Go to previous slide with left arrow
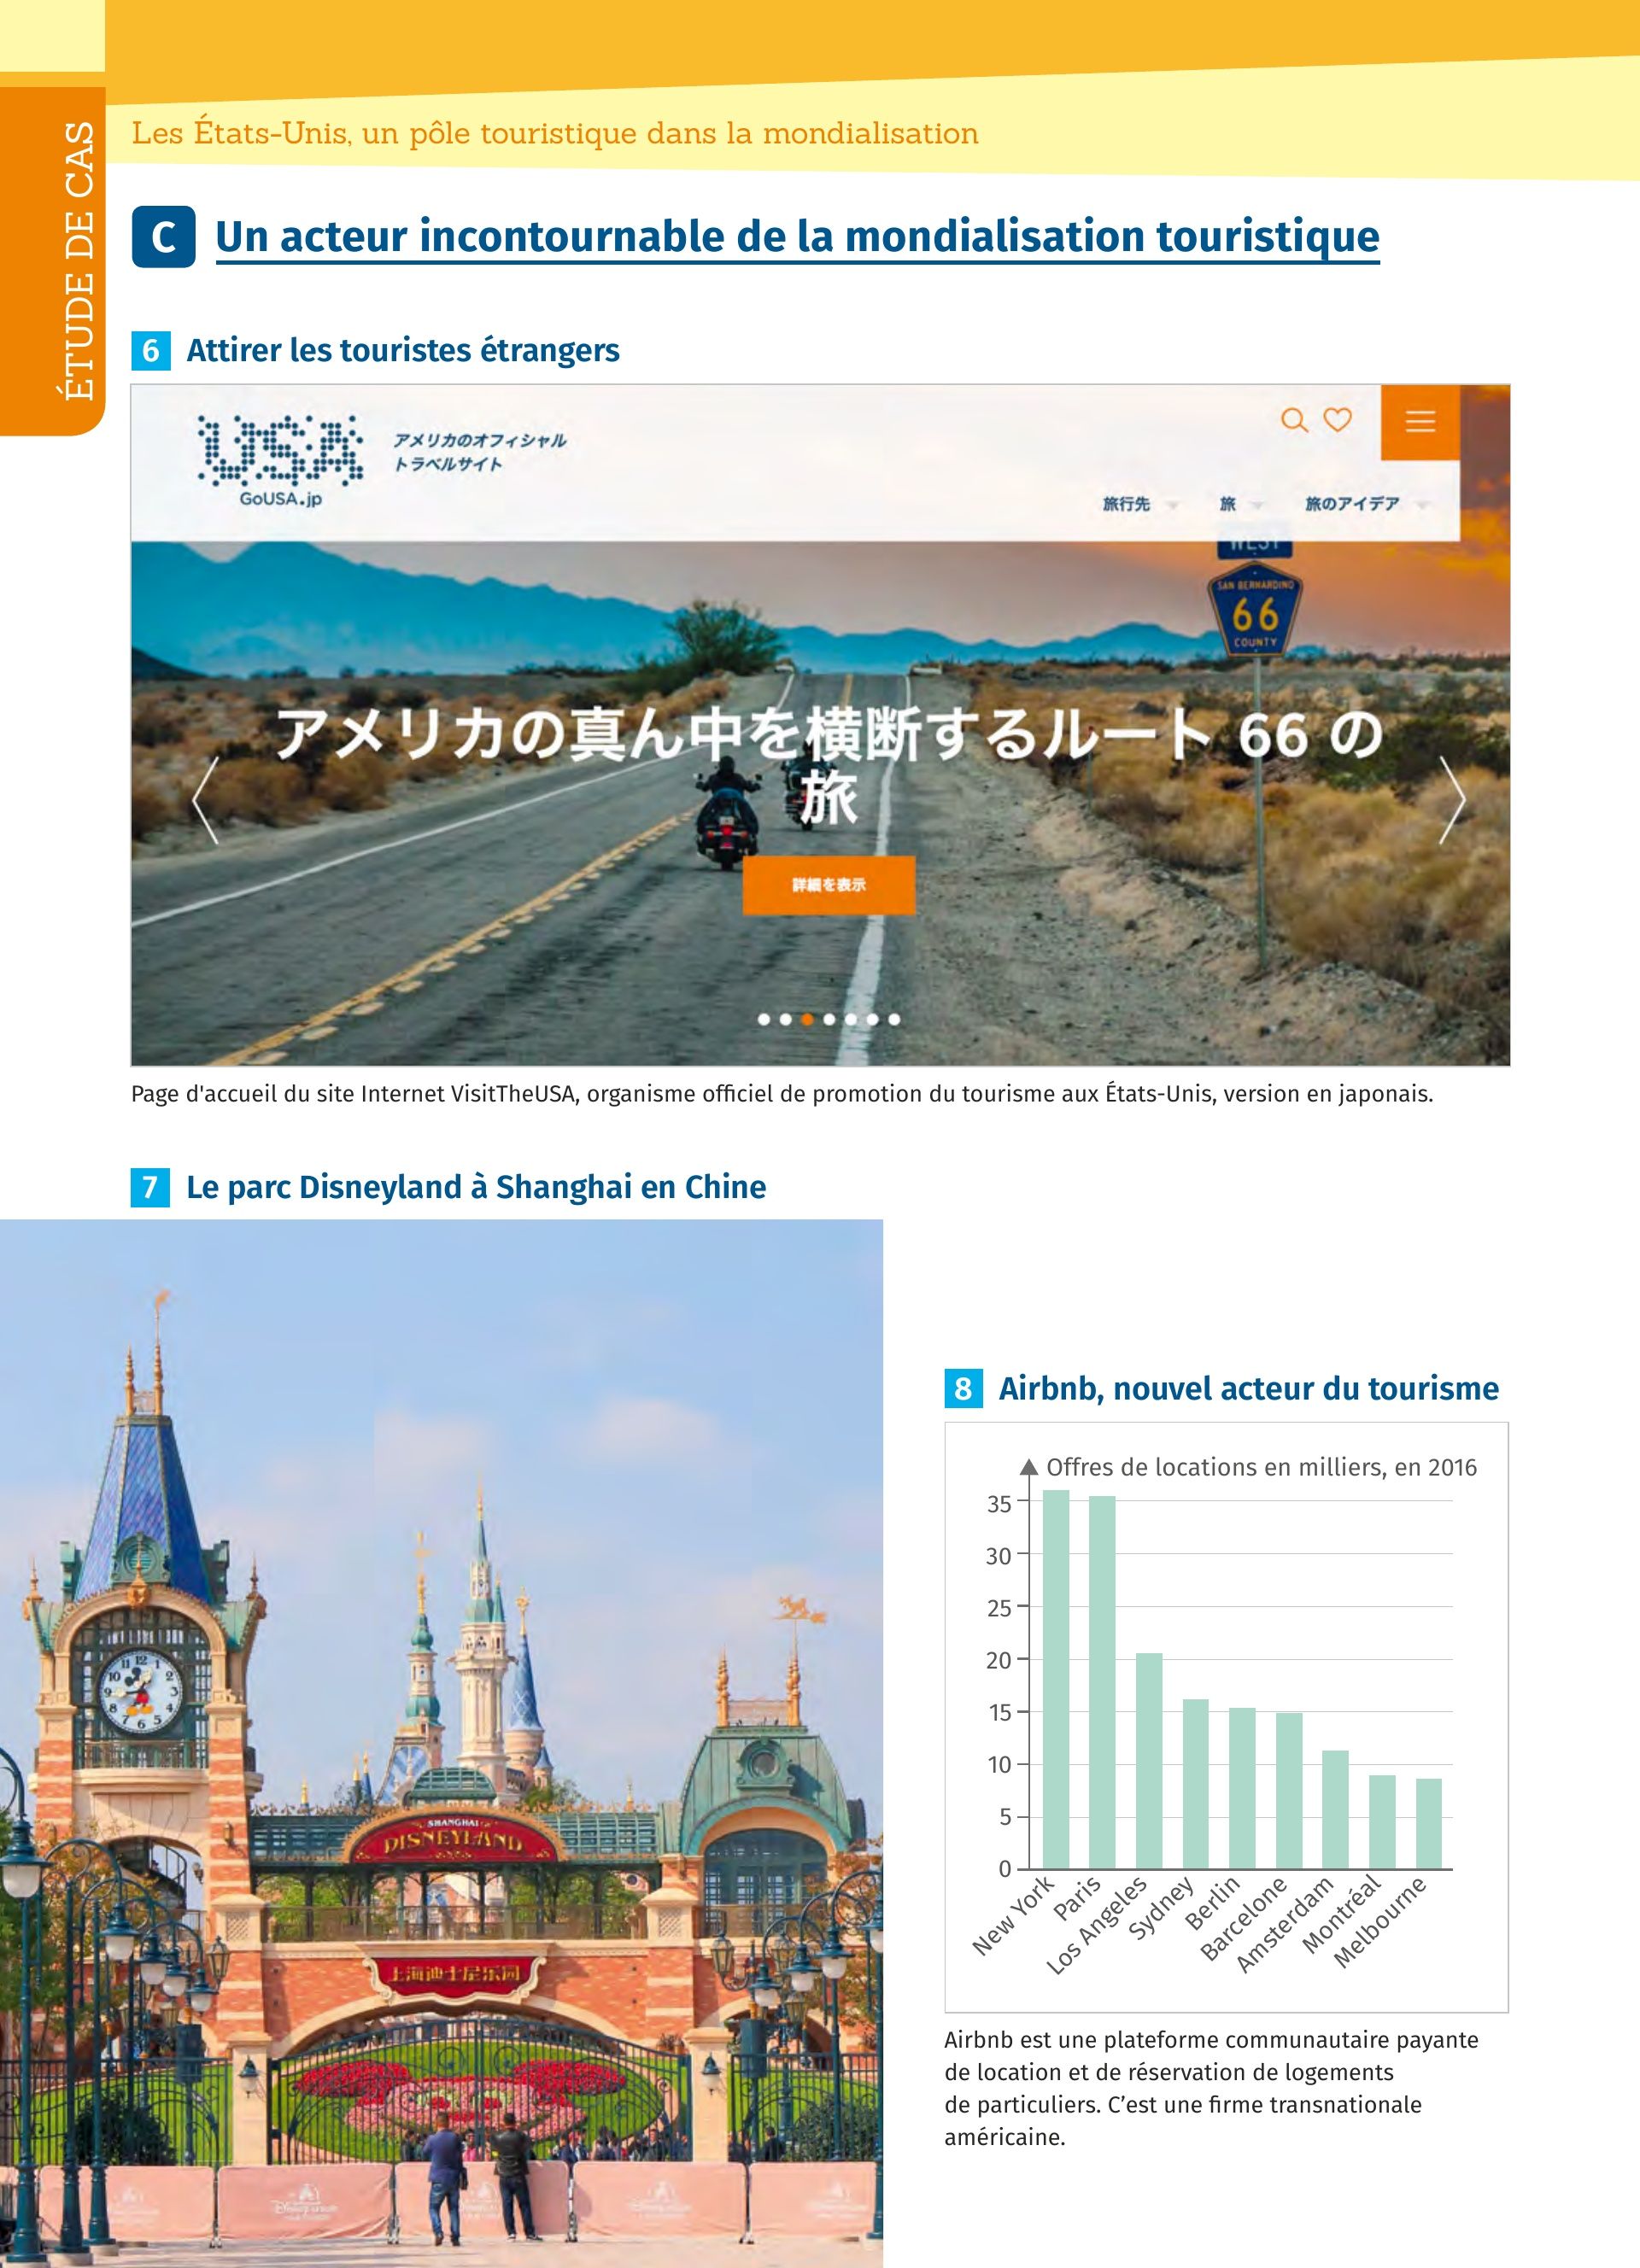 205,800
